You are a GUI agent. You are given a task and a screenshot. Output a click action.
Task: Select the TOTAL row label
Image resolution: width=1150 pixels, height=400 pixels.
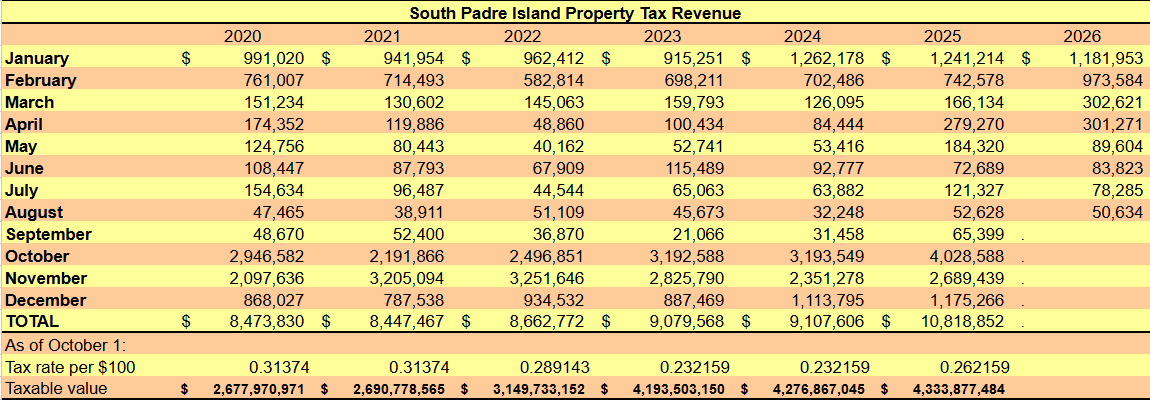32,321
